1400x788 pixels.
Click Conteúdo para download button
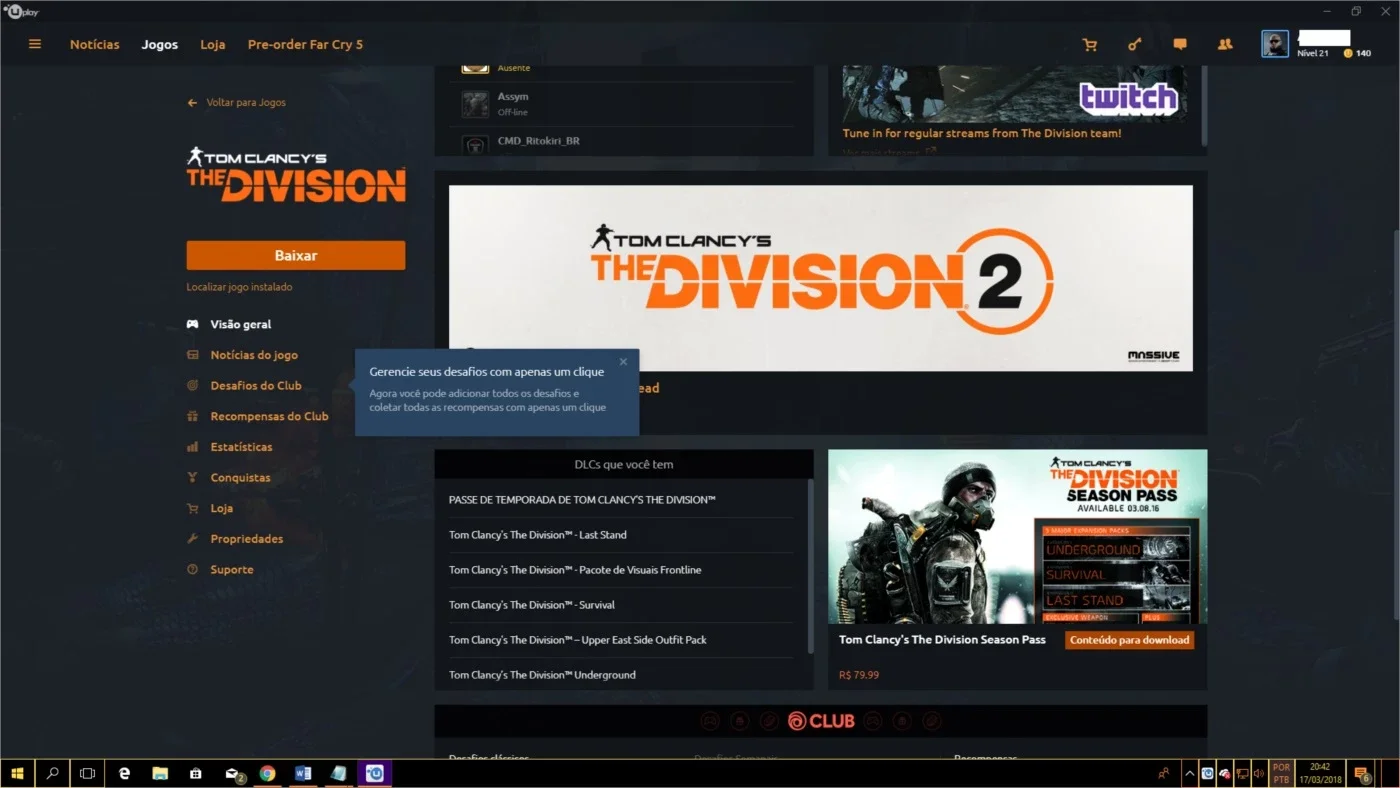click(x=1129, y=640)
